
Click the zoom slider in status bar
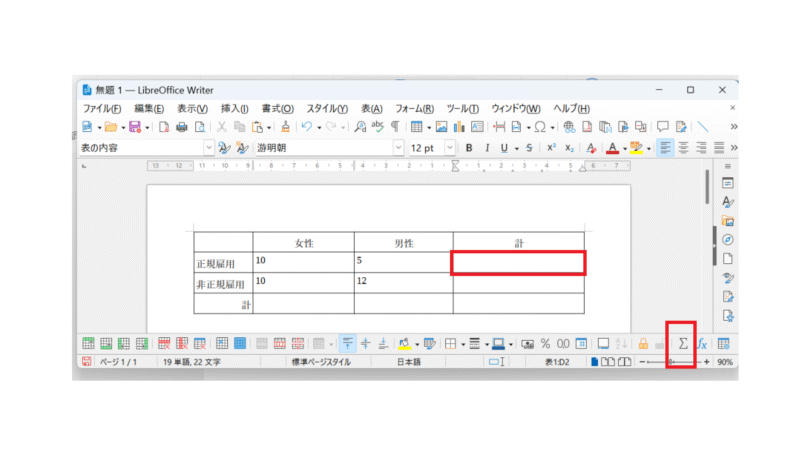click(x=673, y=362)
